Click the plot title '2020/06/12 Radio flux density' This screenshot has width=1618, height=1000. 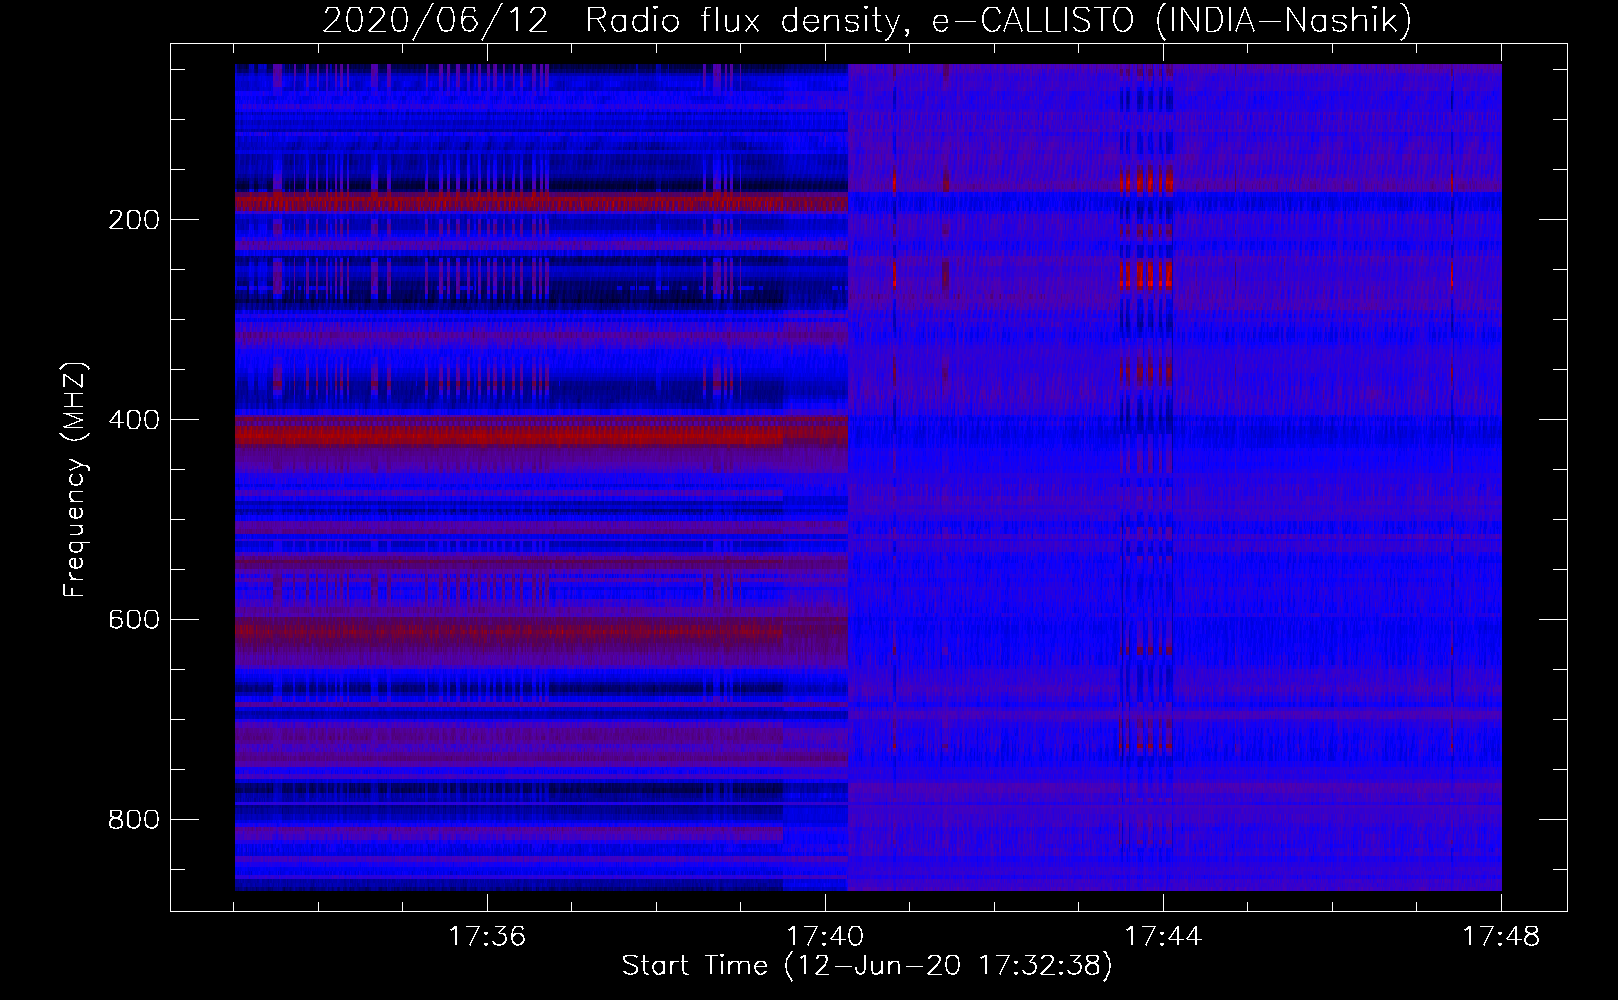(x=615, y=20)
